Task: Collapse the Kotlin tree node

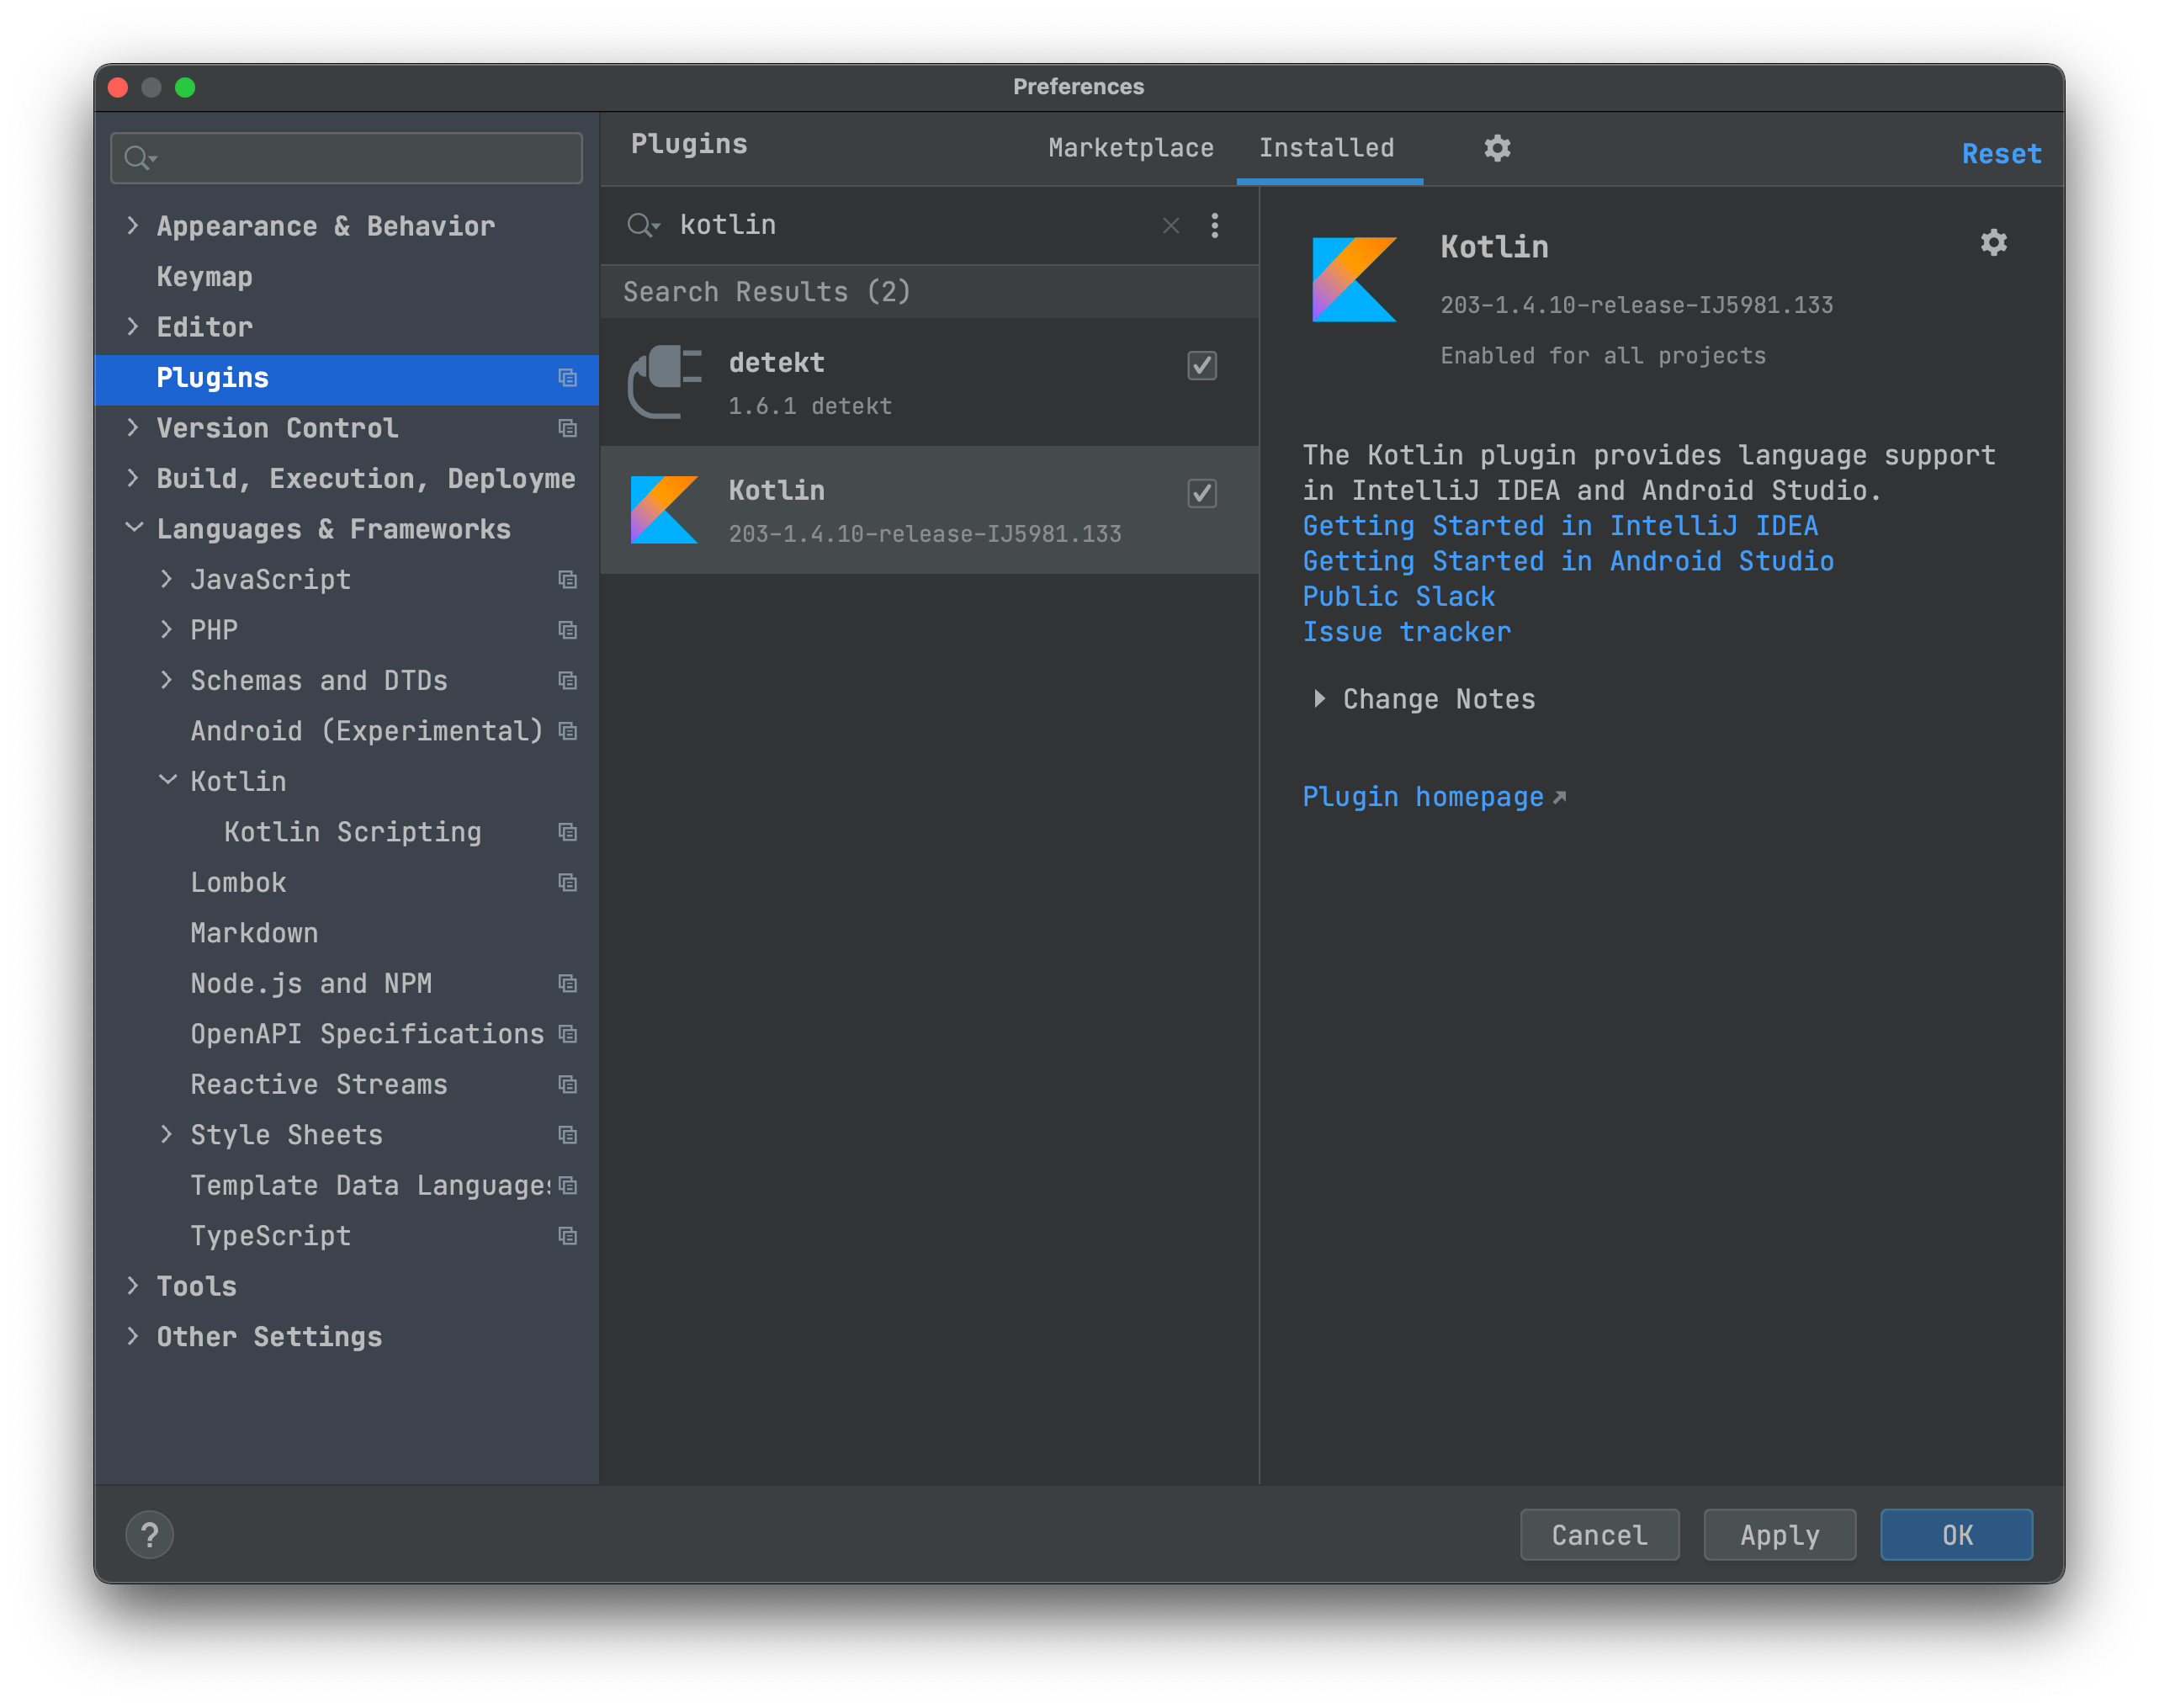Action: (x=167, y=780)
